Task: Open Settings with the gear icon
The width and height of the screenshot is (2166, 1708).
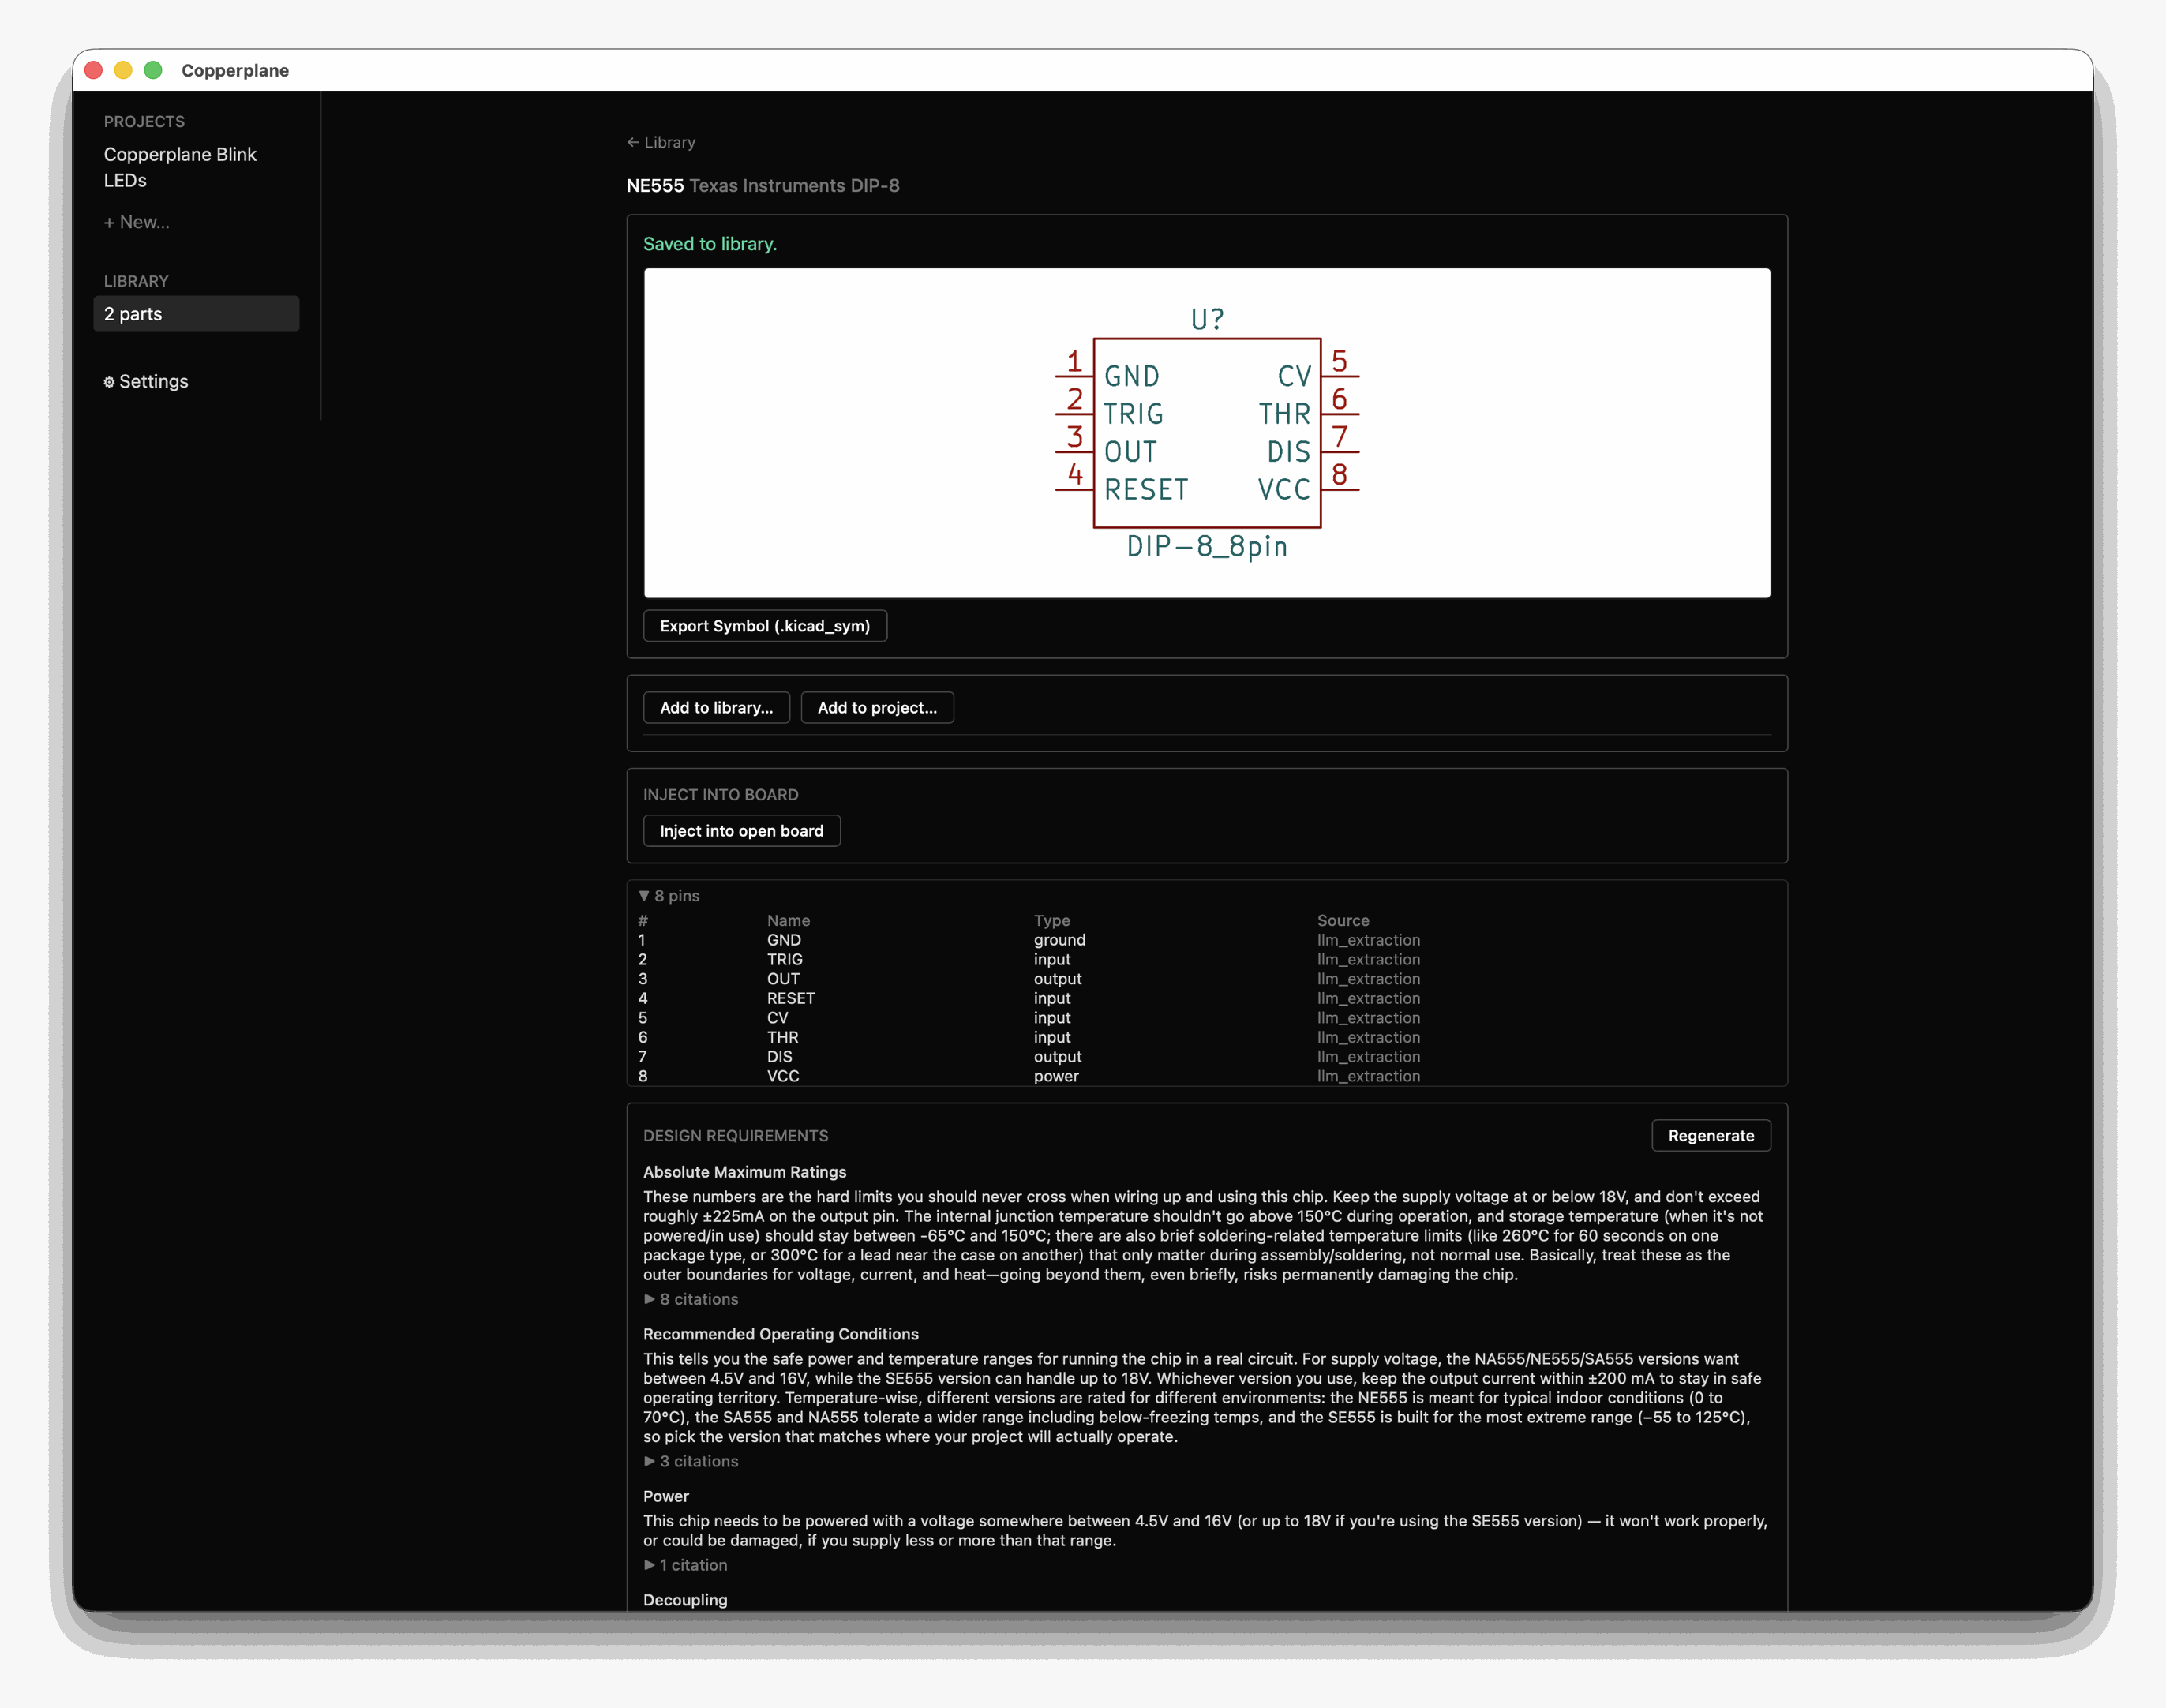Action: click(x=146, y=382)
